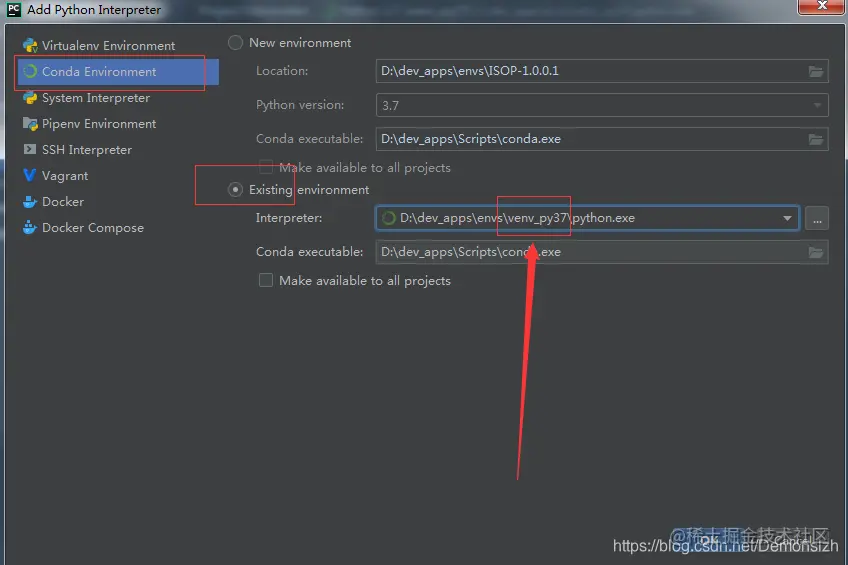Screen dimensions: 848x565
Task: Click the ellipsis button next to Interpreter
Action: click(817, 218)
